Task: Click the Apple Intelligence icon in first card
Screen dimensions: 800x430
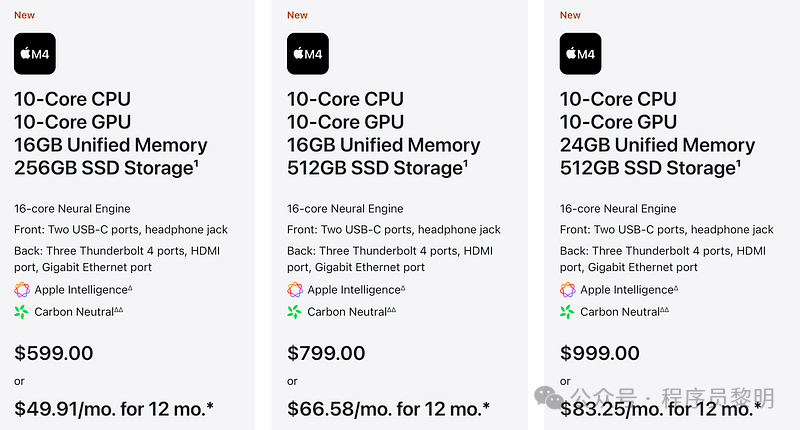Action: pyautogui.click(x=22, y=289)
